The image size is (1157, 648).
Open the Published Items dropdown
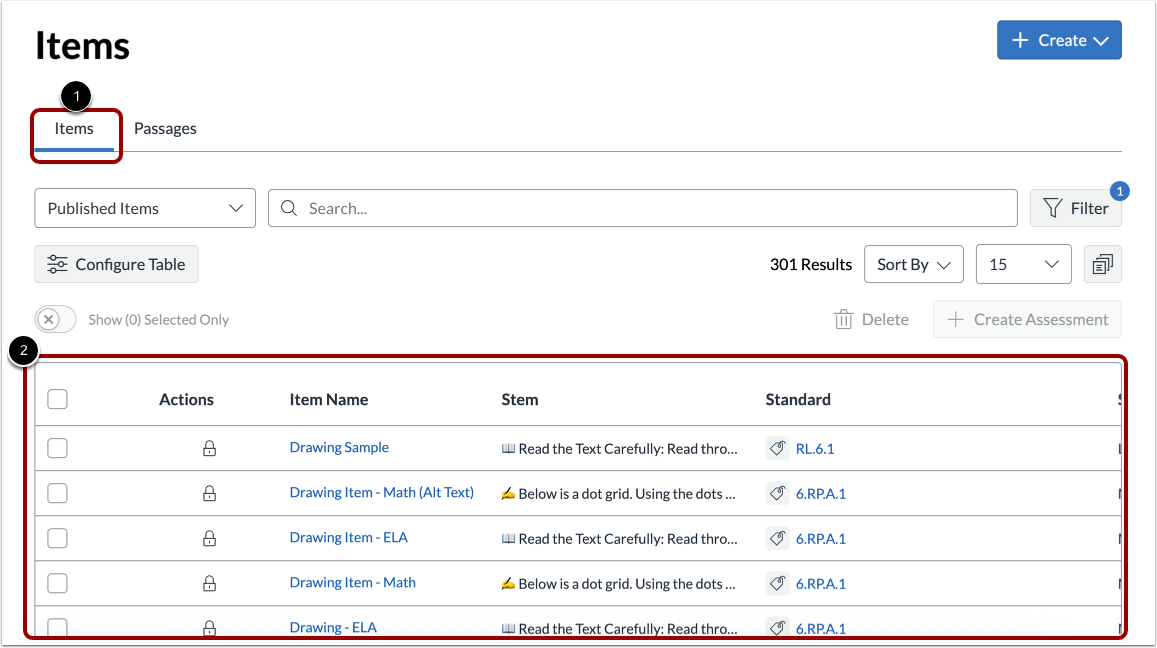point(145,208)
